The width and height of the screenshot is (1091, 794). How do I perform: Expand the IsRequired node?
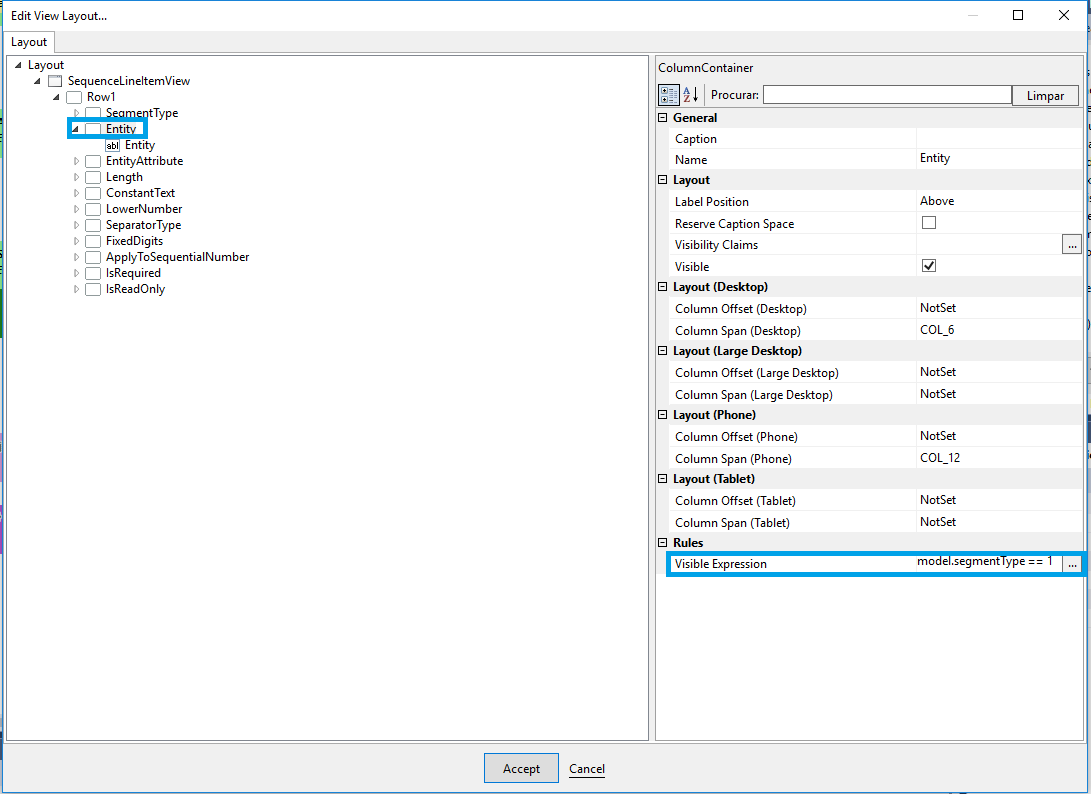76,273
